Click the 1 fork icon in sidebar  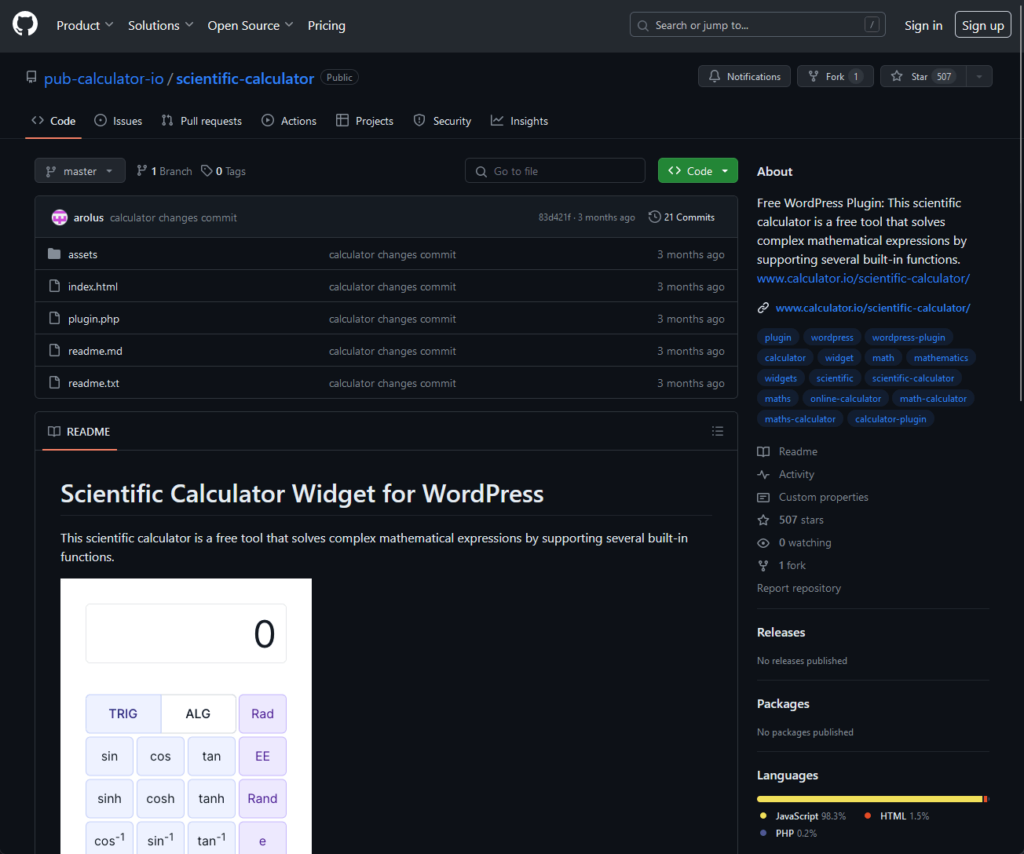pos(763,565)
